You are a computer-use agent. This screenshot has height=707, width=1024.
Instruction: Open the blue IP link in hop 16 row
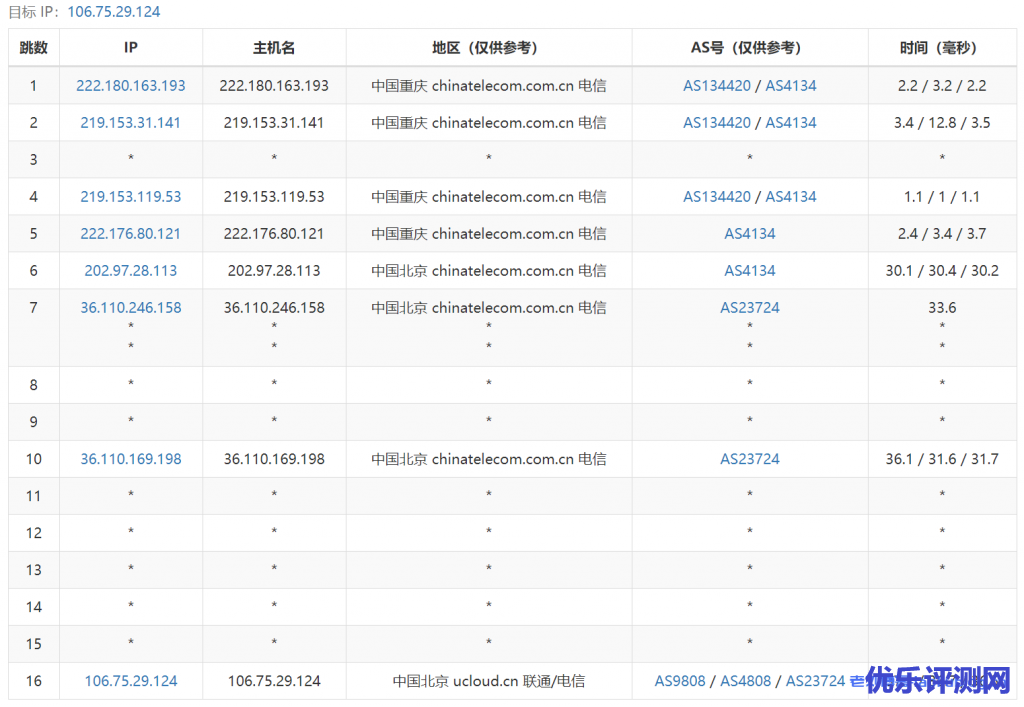pyautogui.click(x=131, y=681)
